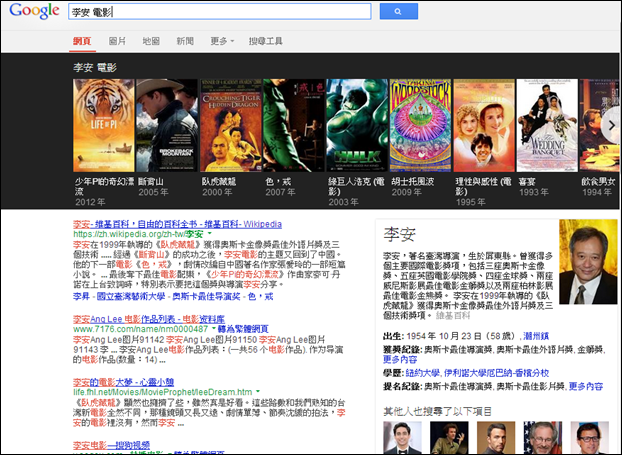Click the 轉為繁體網頁 link
Image resolution: width=622 pixels, height=455 pixels.
[x=243, y=329]
